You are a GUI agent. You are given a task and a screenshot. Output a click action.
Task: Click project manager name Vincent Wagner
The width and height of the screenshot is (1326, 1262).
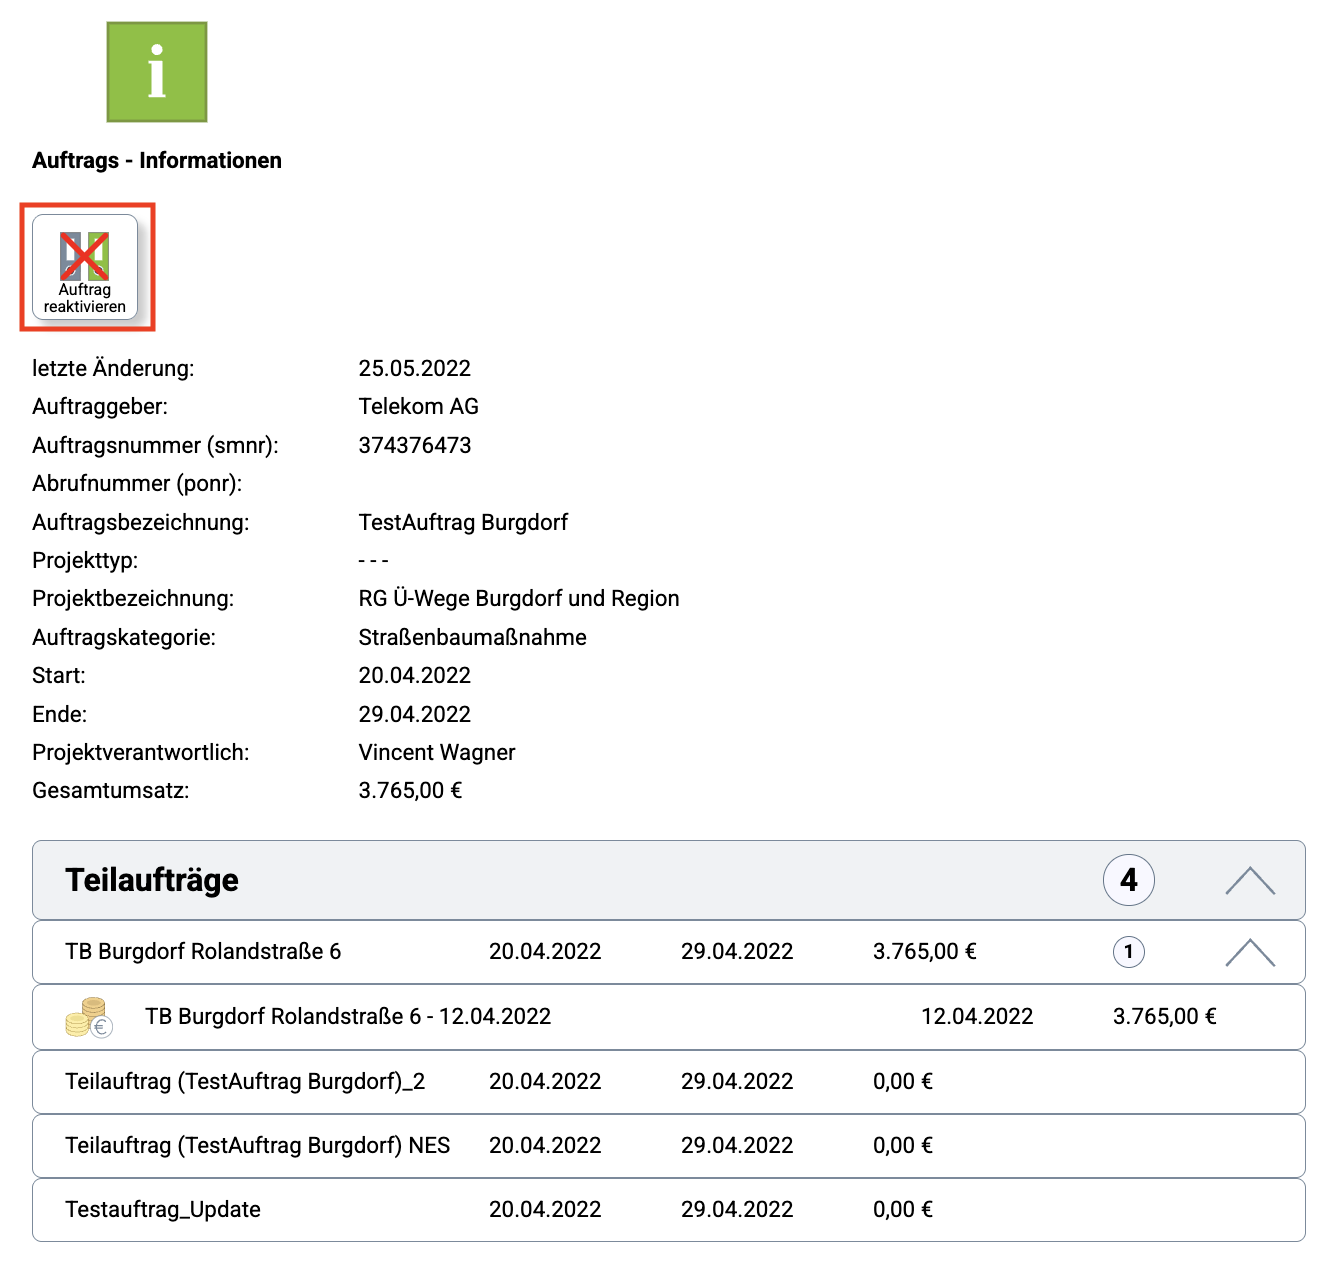click(x=437, y=753)
